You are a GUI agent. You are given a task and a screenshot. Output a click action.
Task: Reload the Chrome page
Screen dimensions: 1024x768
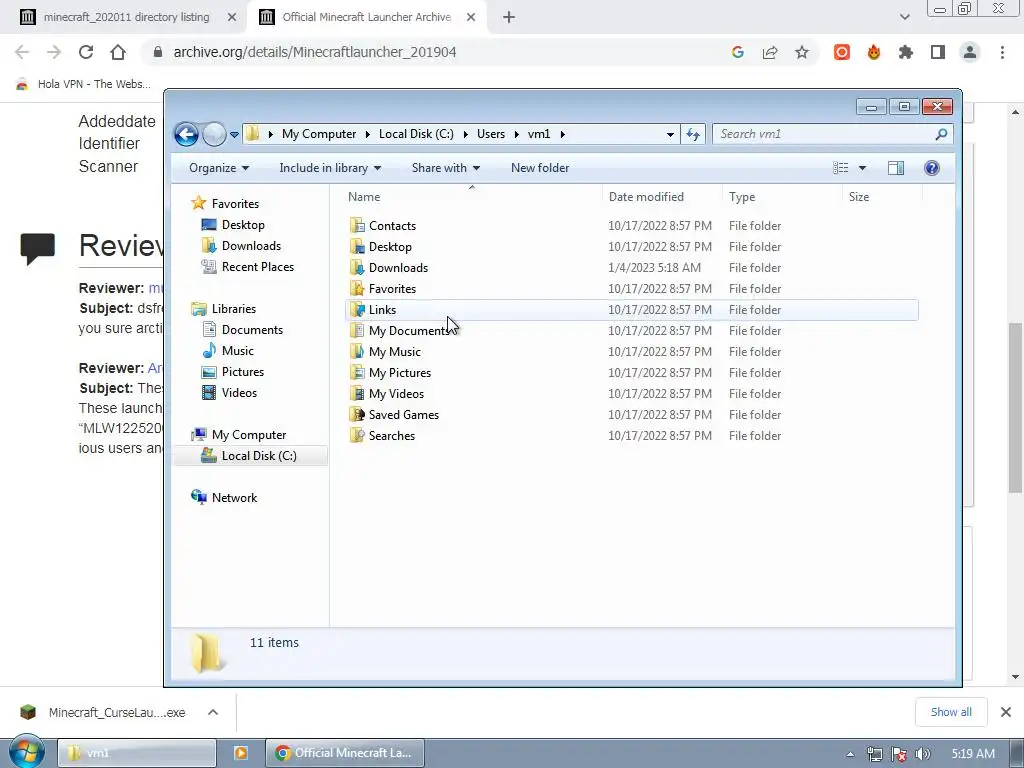pyautogui.click(x=86, y=52)
